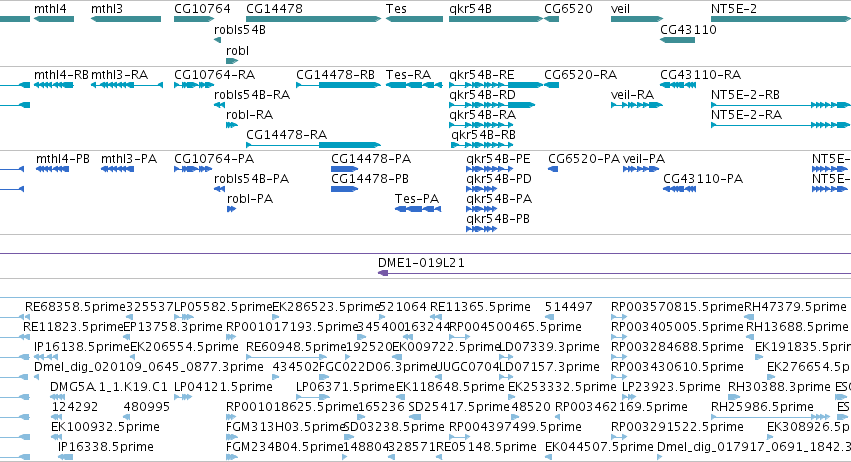Click the mthl4 gene label
851x462 pixels.
click(x=50, y=9)
